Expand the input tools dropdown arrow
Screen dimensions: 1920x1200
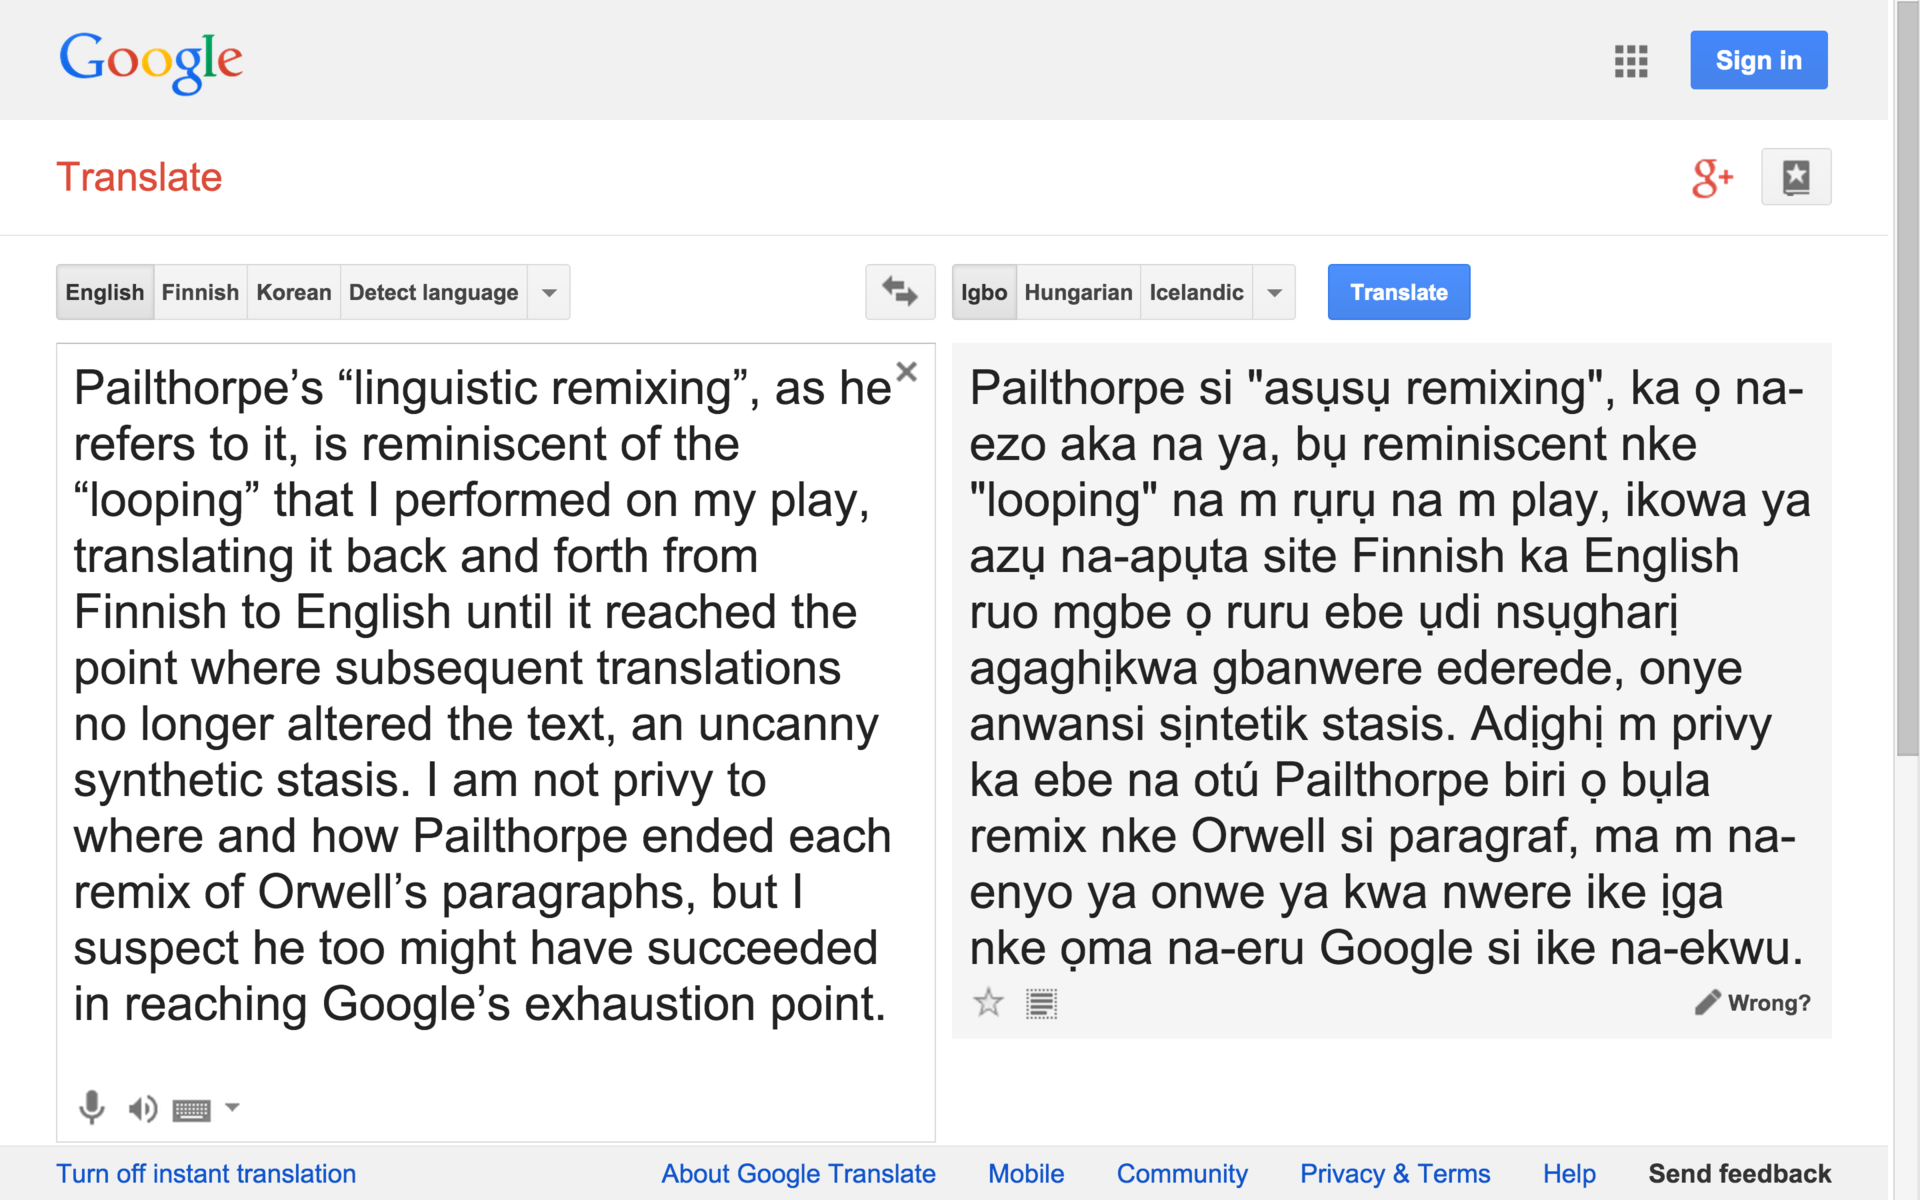click(x=232, y=1107)
